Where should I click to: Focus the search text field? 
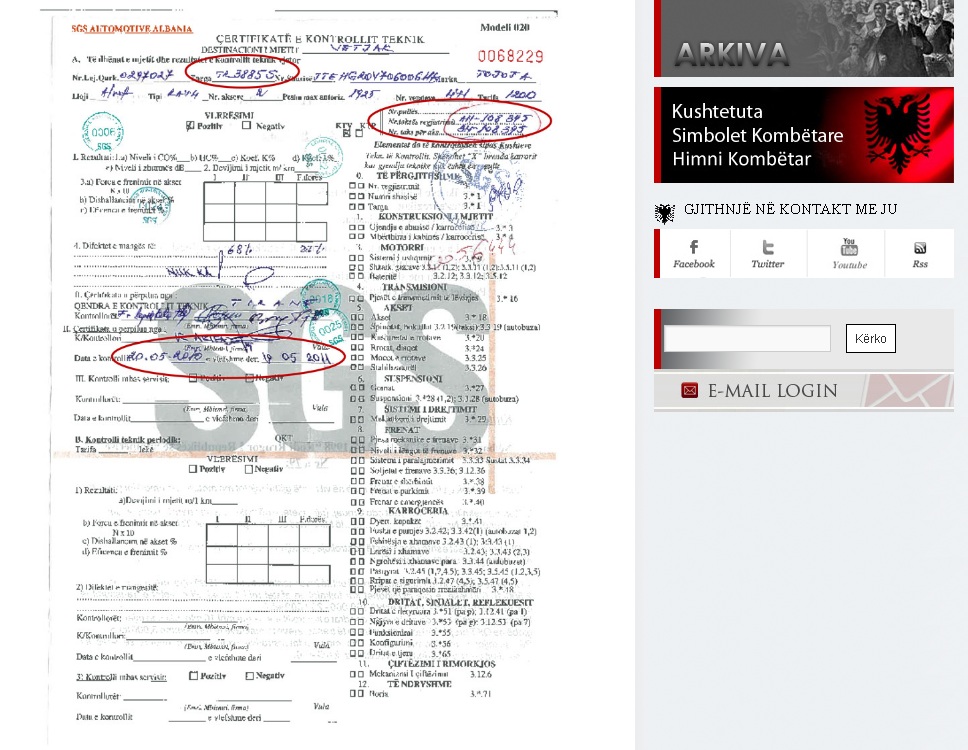click(747, 339)
